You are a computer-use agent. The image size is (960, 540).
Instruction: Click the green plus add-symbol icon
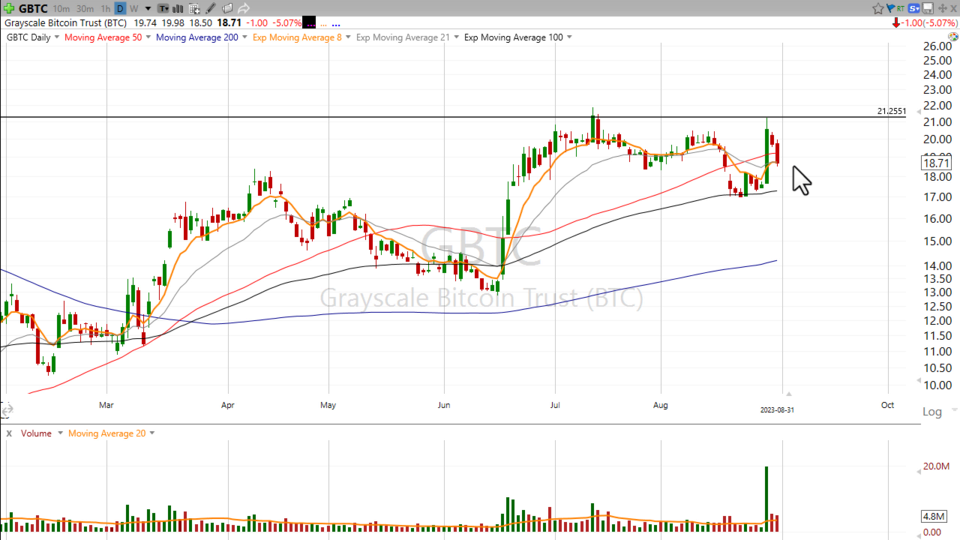pyautogui.click(x=9, y=9)
